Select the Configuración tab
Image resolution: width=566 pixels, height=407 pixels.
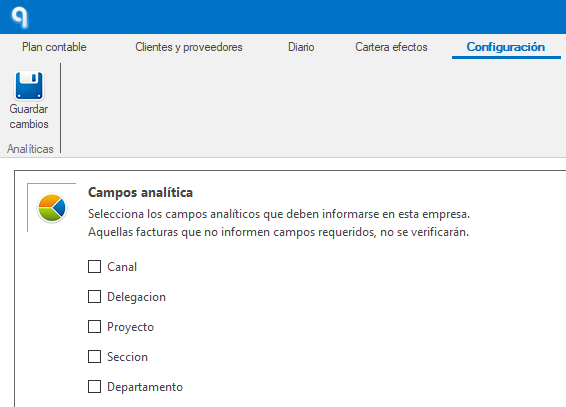(x=506, y=47)
